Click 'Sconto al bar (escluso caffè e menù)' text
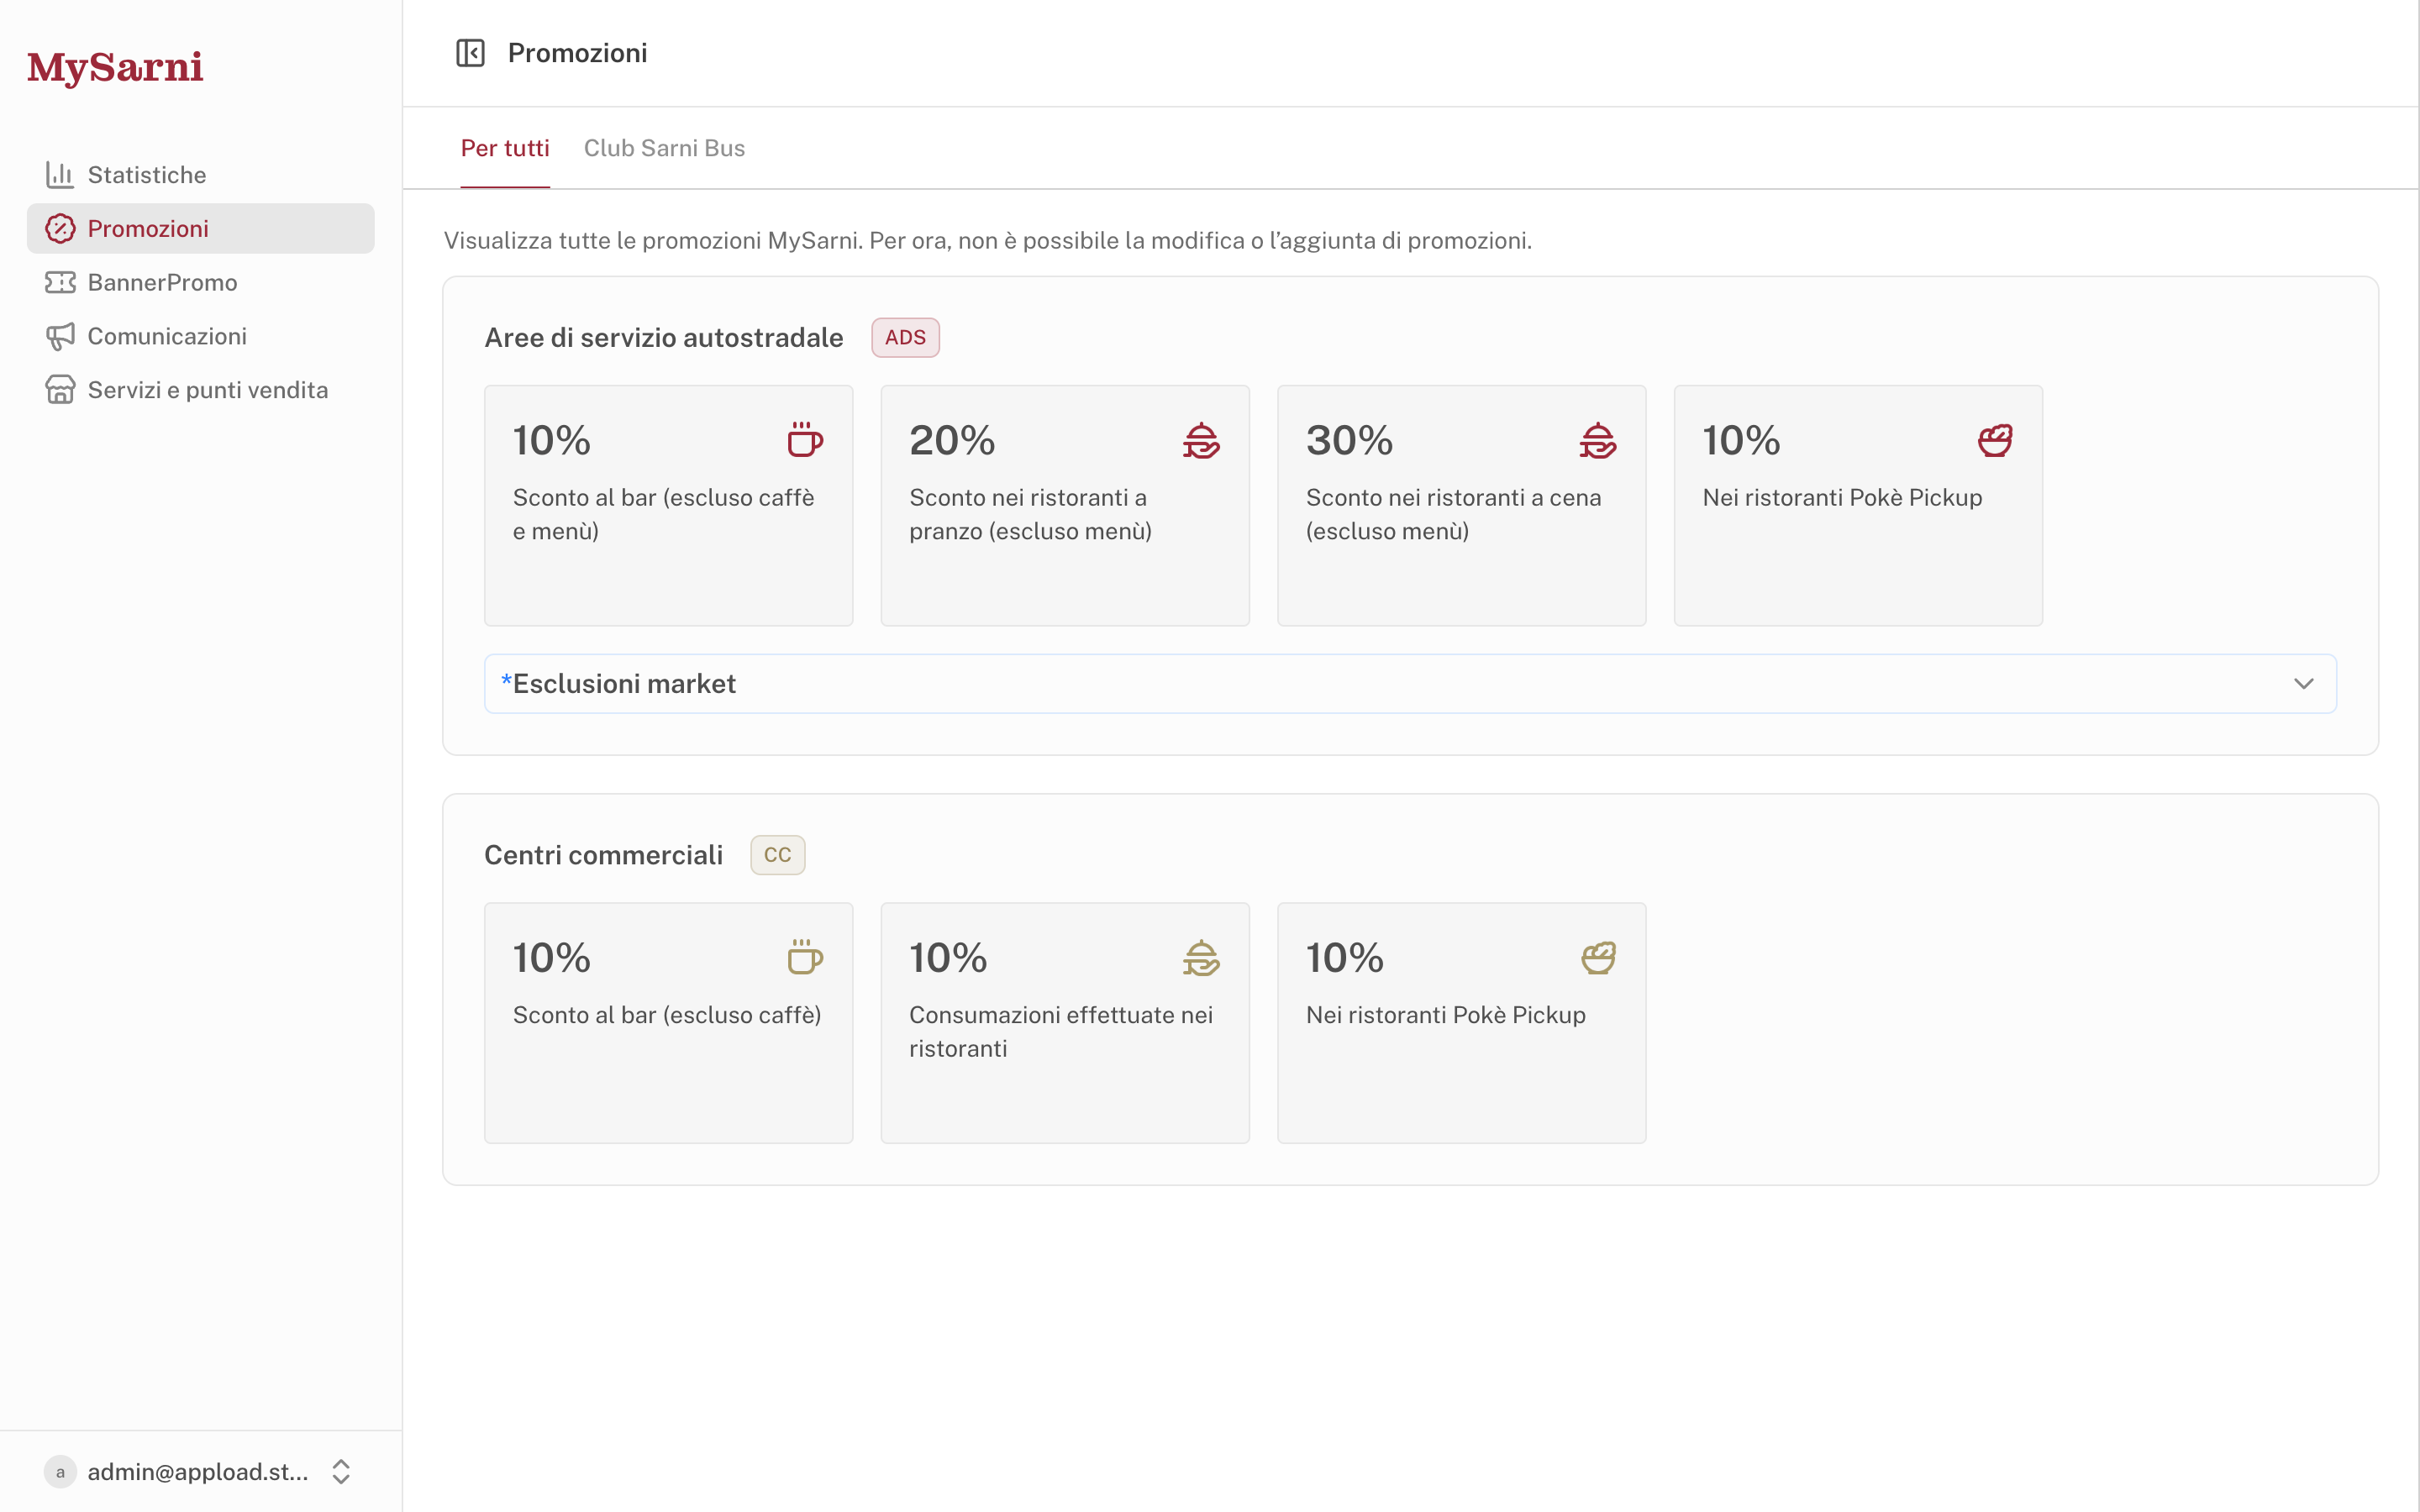The width and height of the screenshot is (2420, 1512). click(664, 514)
